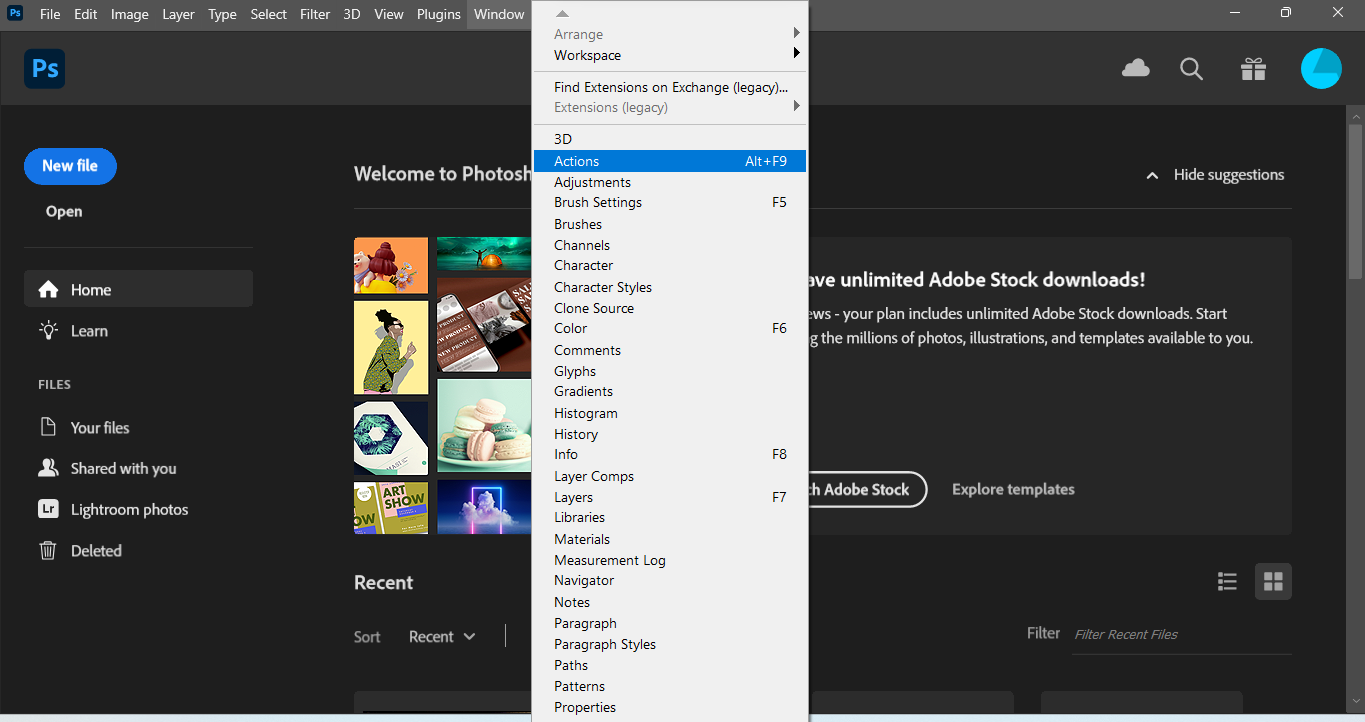Image resolution: width=1365 pixels, height=722 pixels.
Task: Click the New file button
Action: (70, 166)
